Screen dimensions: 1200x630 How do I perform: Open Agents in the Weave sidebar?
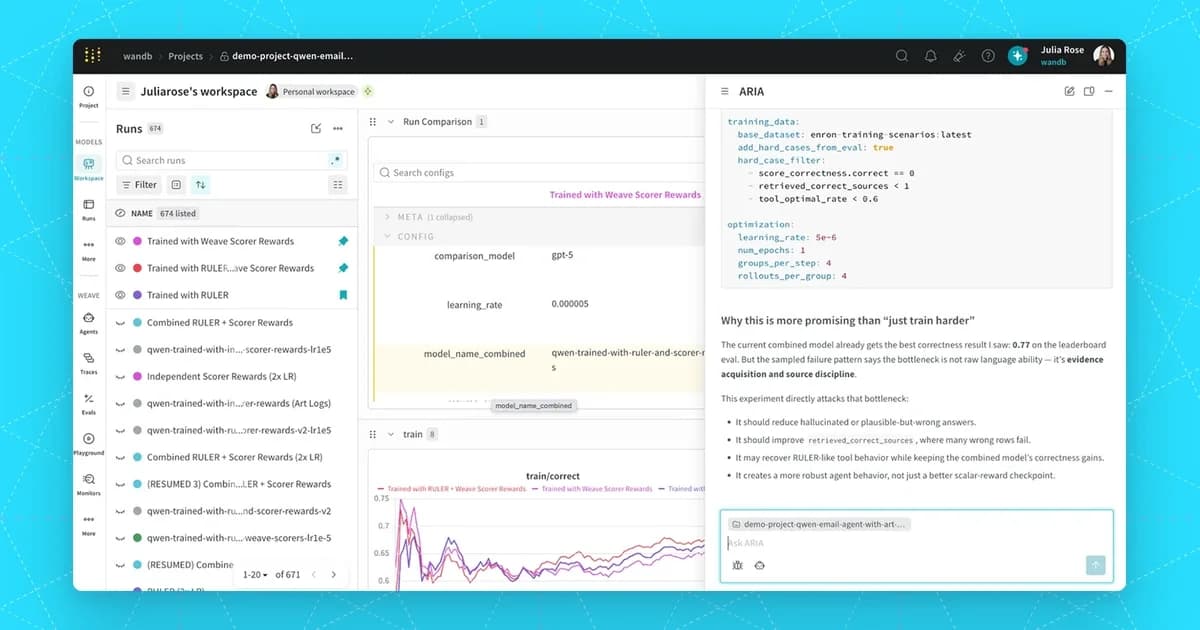[89, 322]
